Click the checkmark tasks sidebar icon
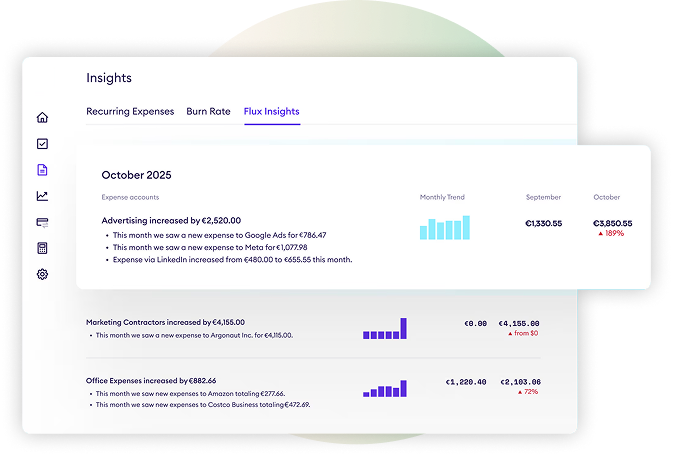 click(42, 143)
